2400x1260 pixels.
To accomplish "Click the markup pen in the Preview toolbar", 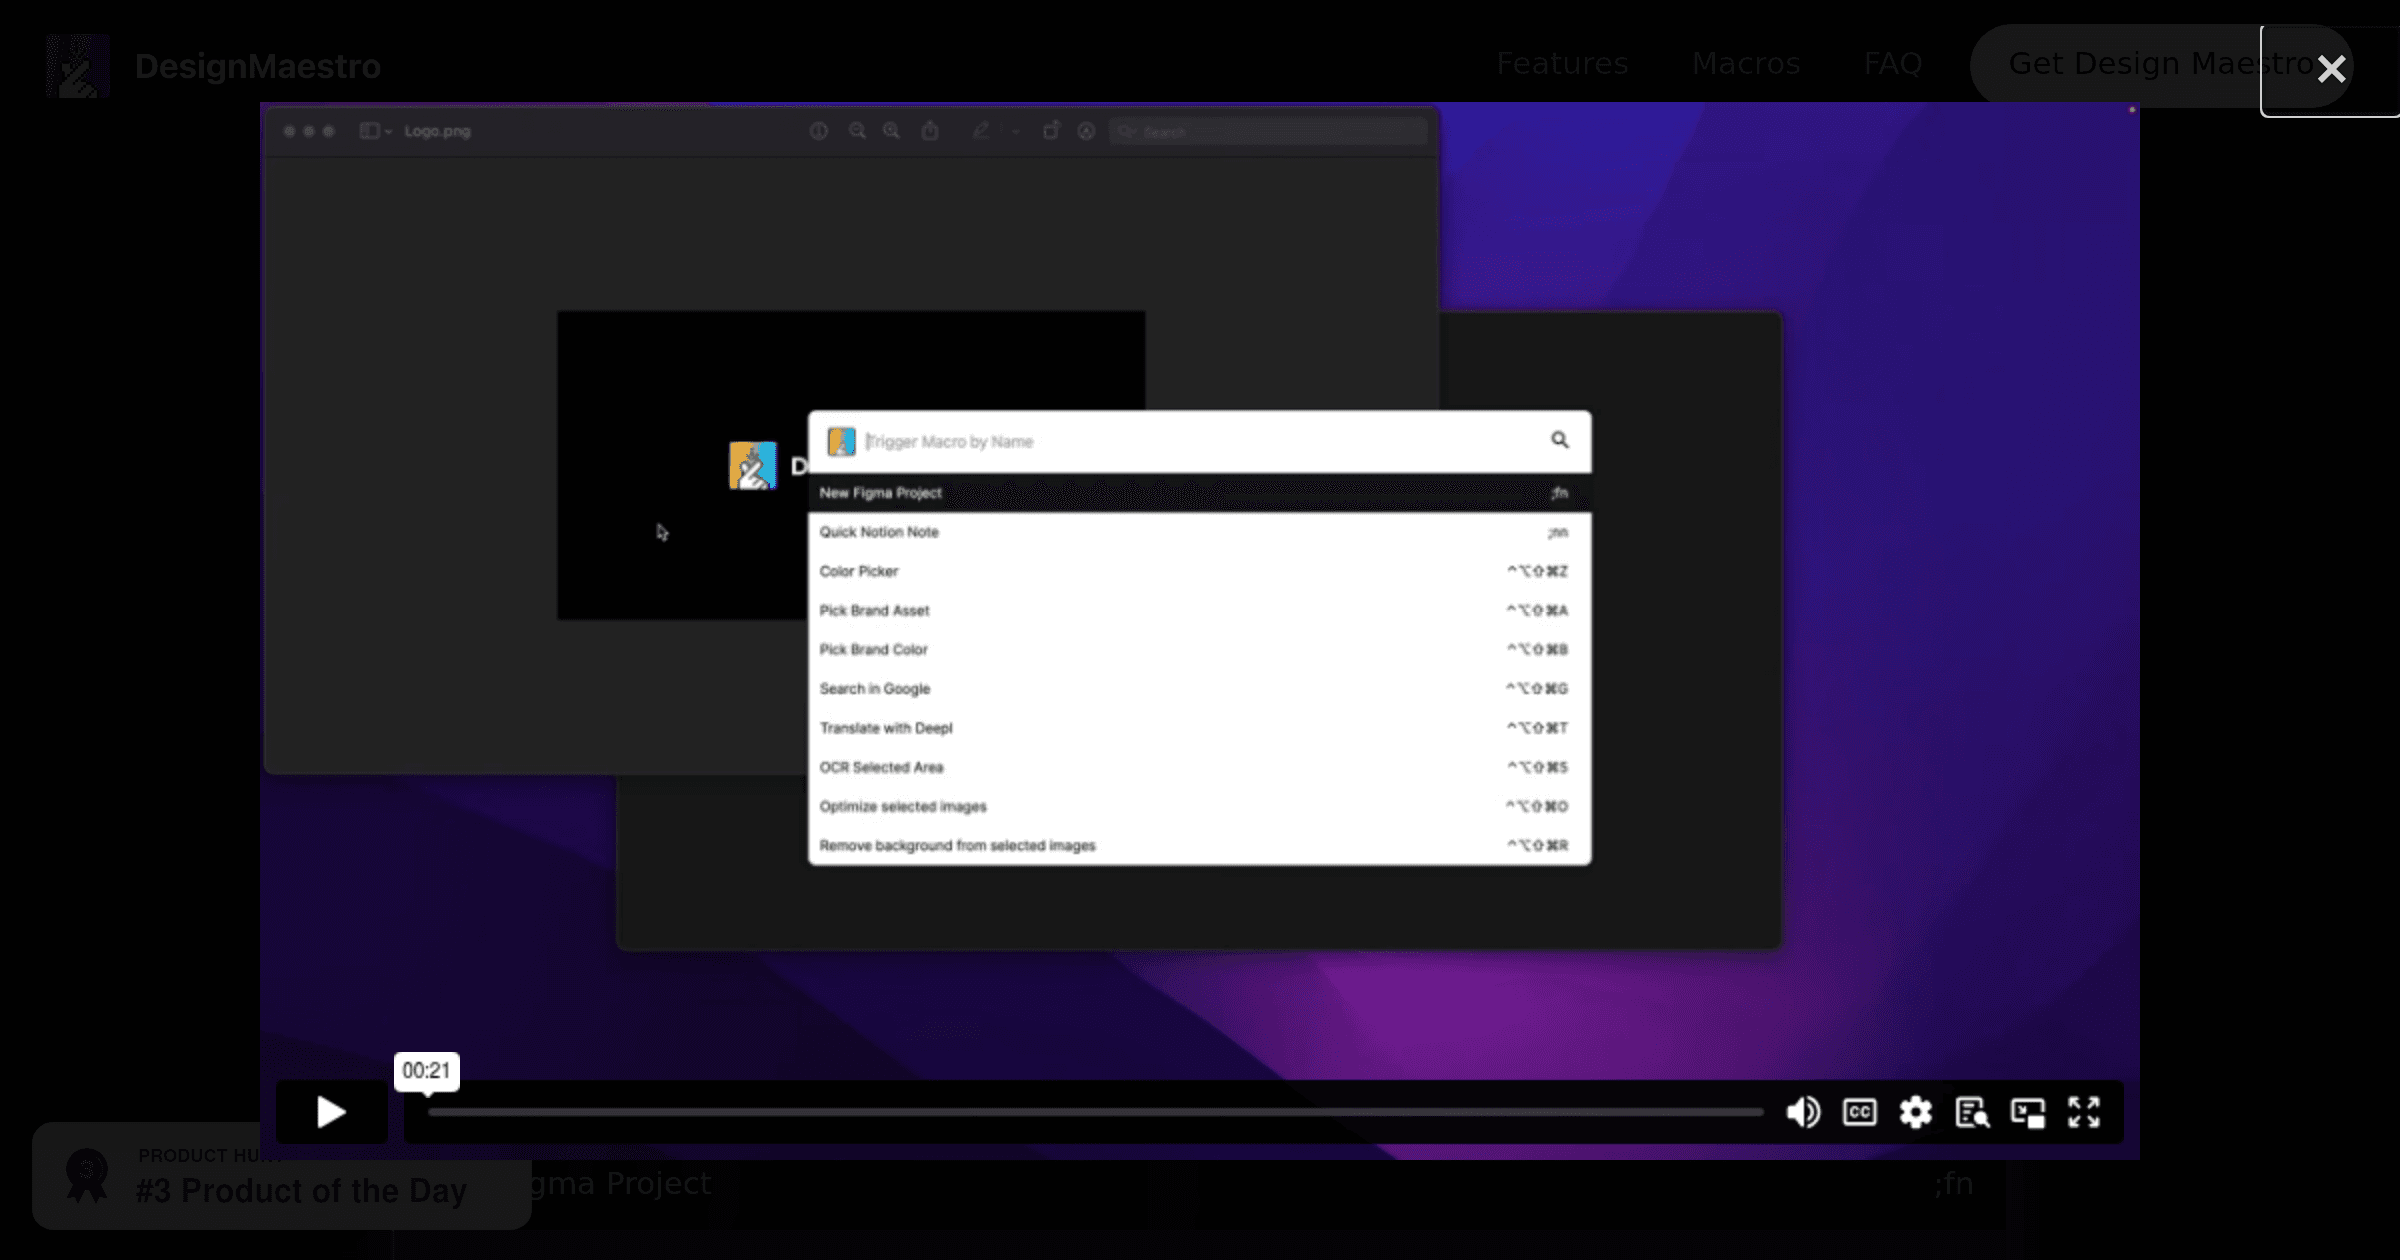I will [981, 131].
